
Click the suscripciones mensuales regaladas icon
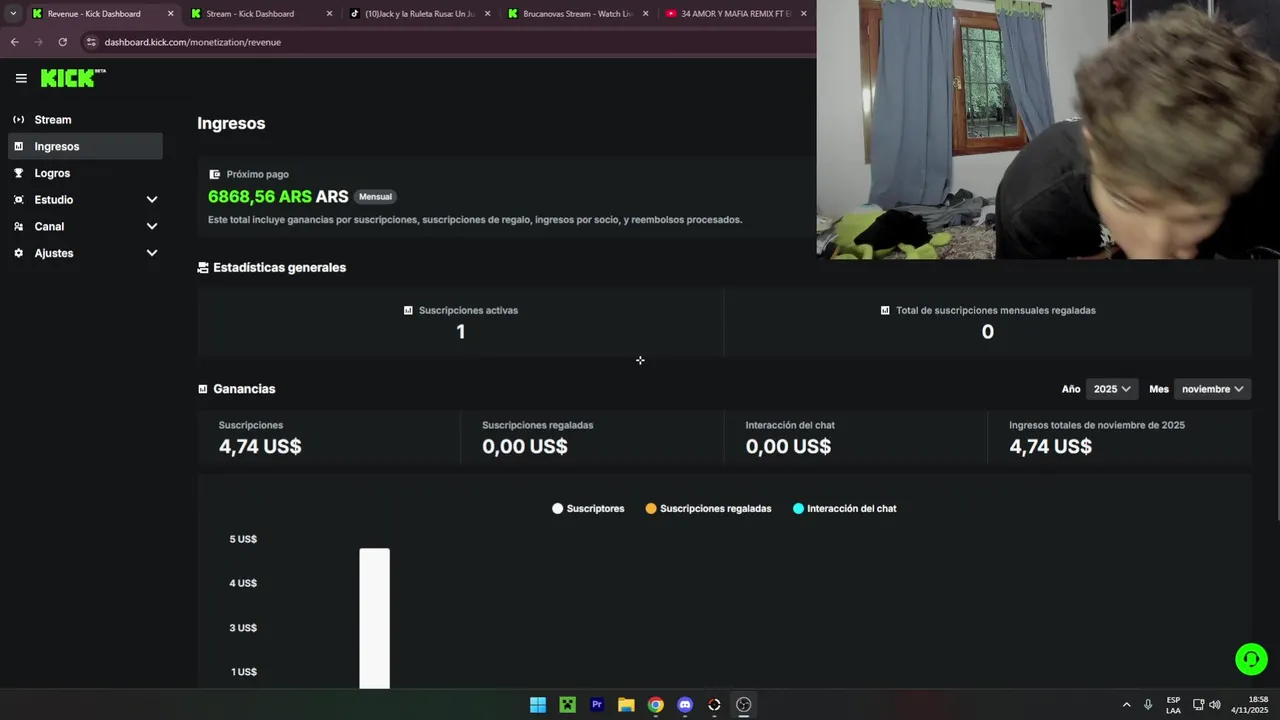[x=885, y=311]
